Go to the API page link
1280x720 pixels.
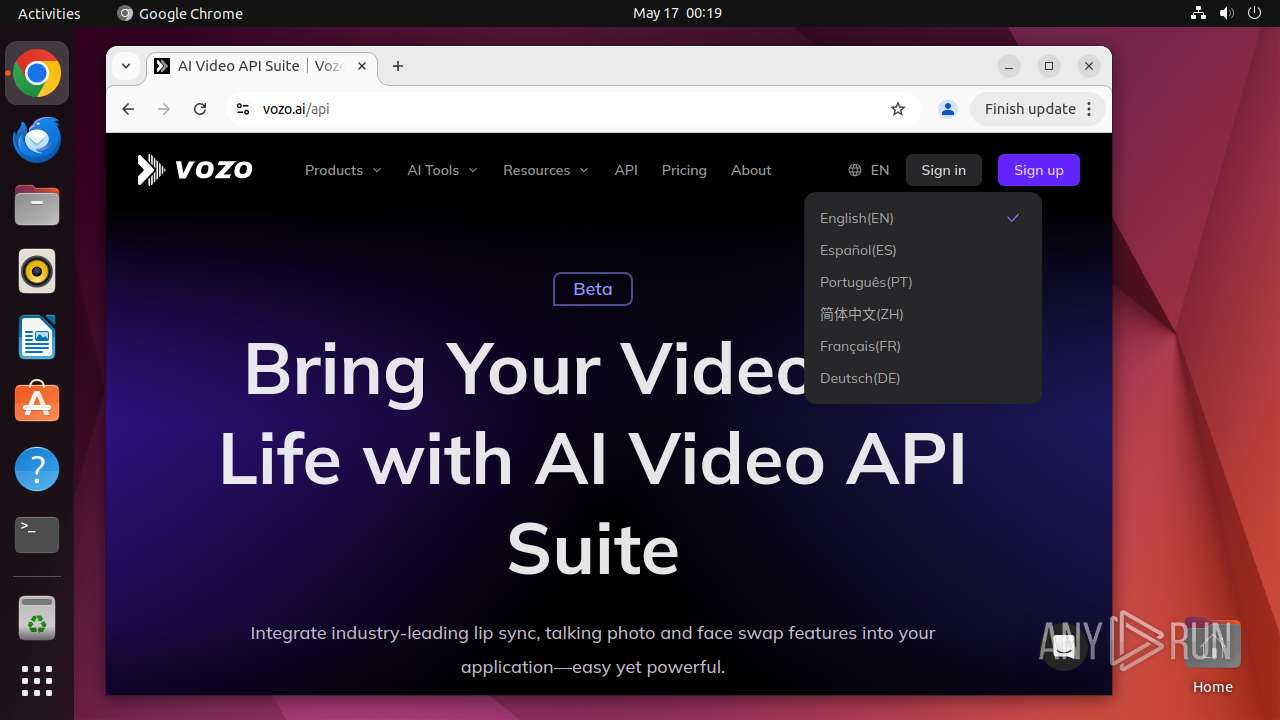626,170
